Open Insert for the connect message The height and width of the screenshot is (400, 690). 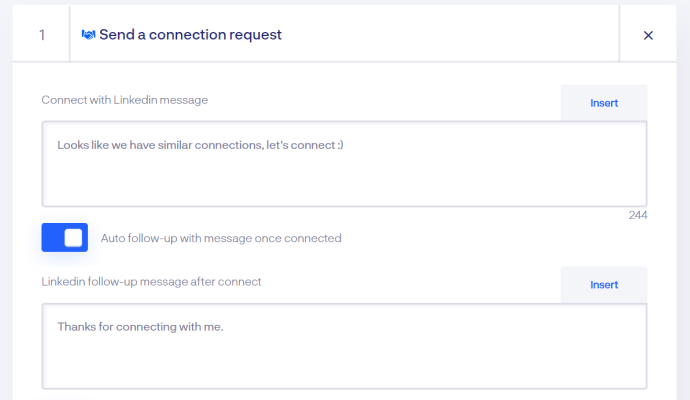coord(604,103)
